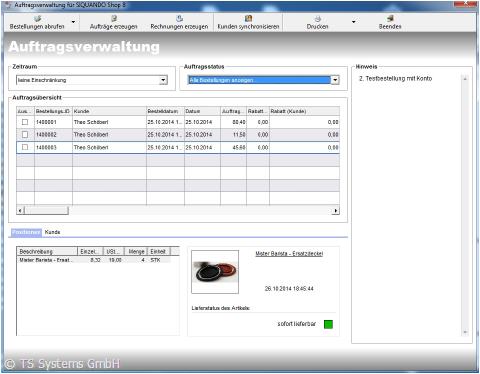Click the order table's left scroll arrow
Screen dimensions: 480x374
point(20,210)
